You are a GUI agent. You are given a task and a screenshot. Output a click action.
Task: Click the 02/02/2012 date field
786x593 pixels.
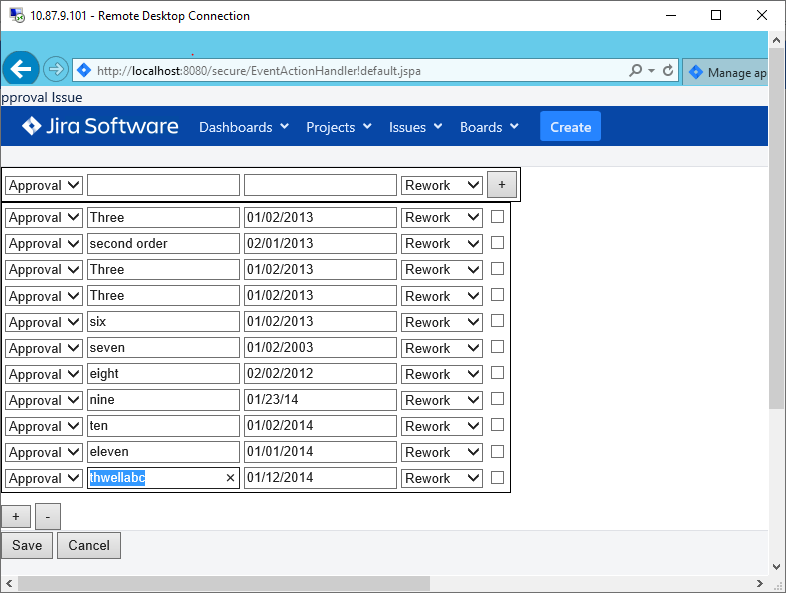point(320,373)
